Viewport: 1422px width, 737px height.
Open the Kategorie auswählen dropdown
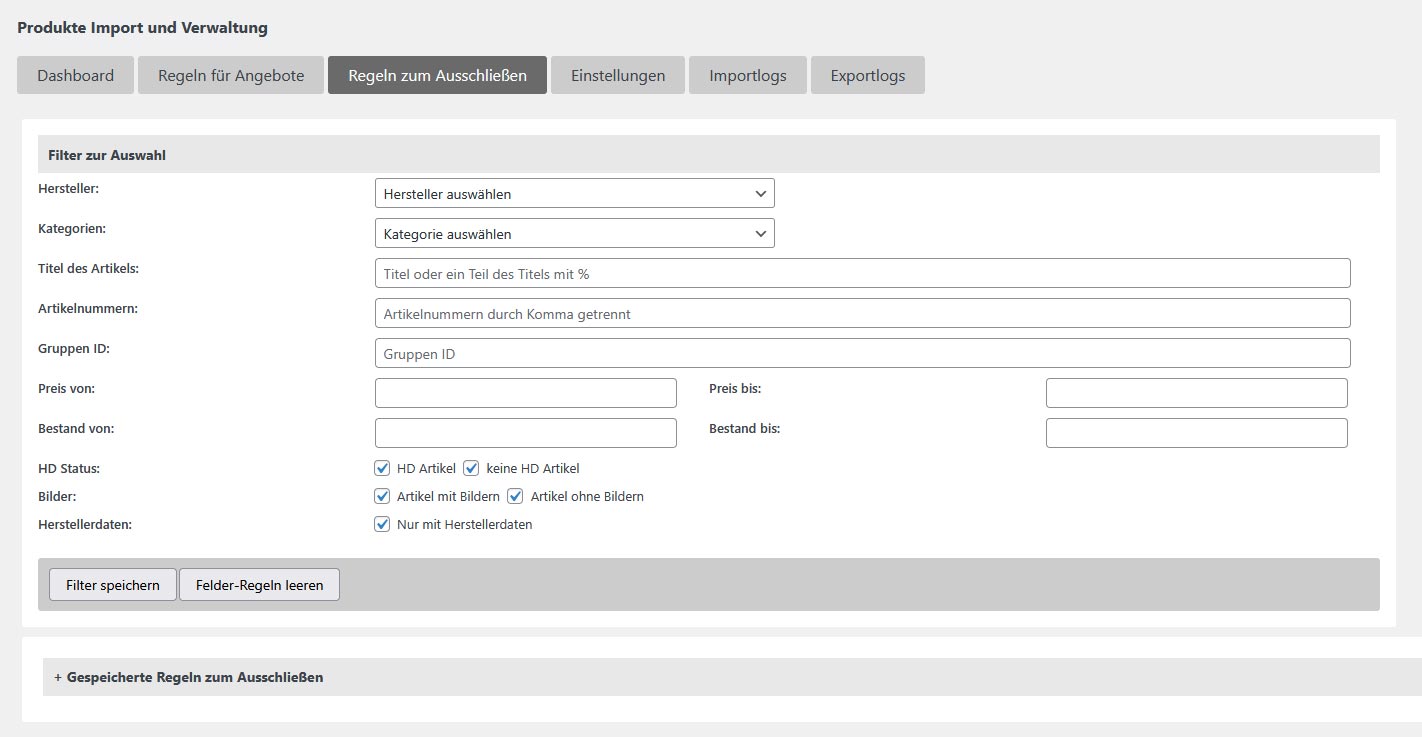[x=574, y=233]
